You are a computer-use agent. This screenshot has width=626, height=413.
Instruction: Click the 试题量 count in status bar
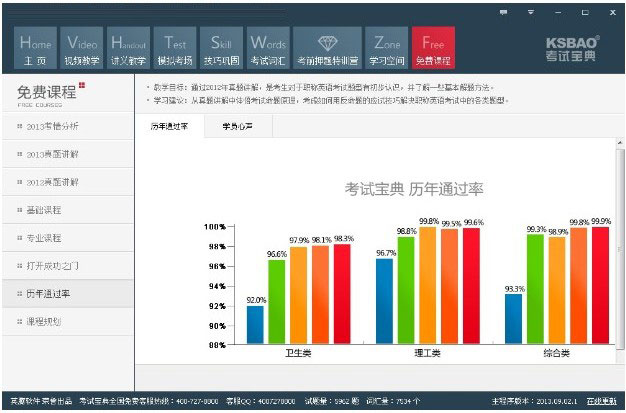click(332, 401)
